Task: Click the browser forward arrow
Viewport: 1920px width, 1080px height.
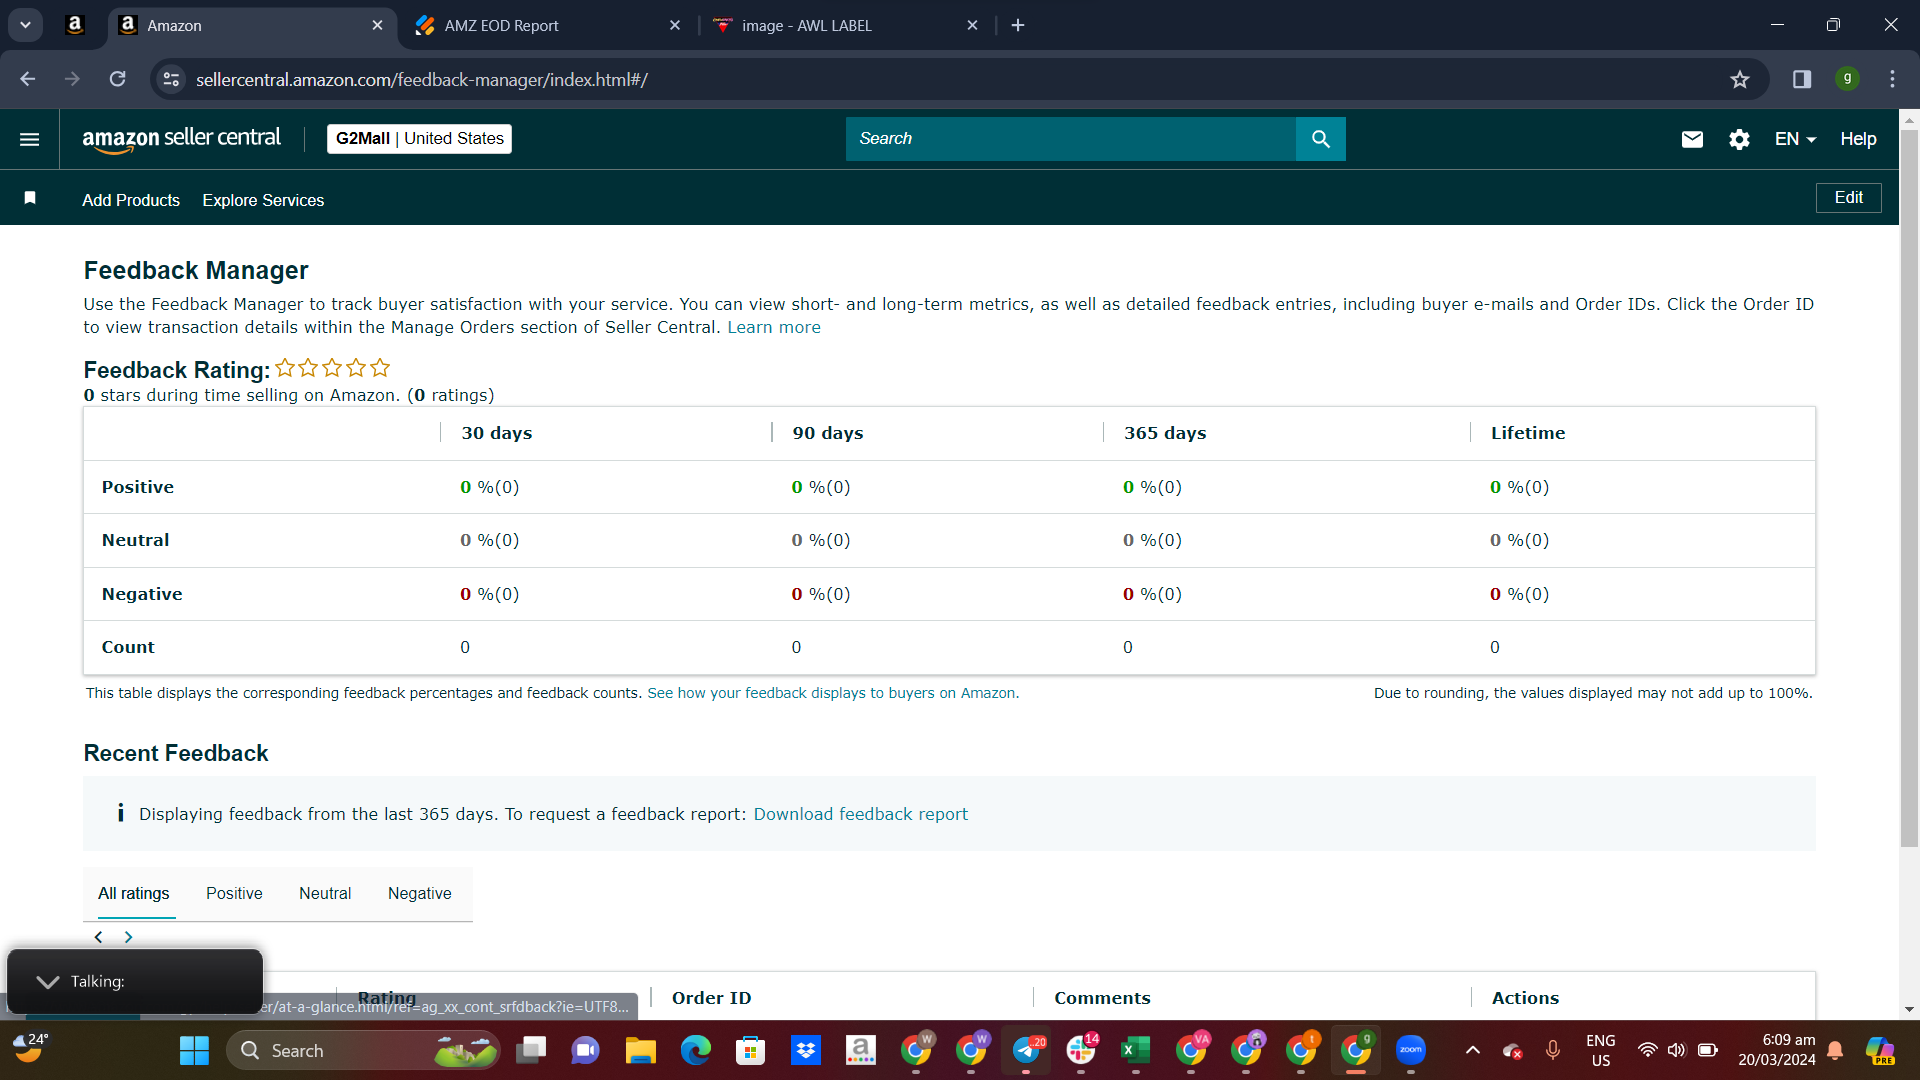Action: pos(72,79)
